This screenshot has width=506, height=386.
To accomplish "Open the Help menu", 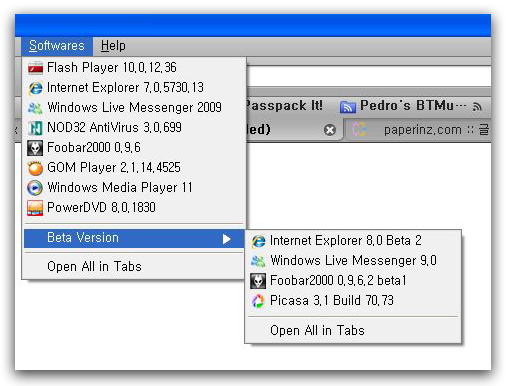I will coord(113,46).
